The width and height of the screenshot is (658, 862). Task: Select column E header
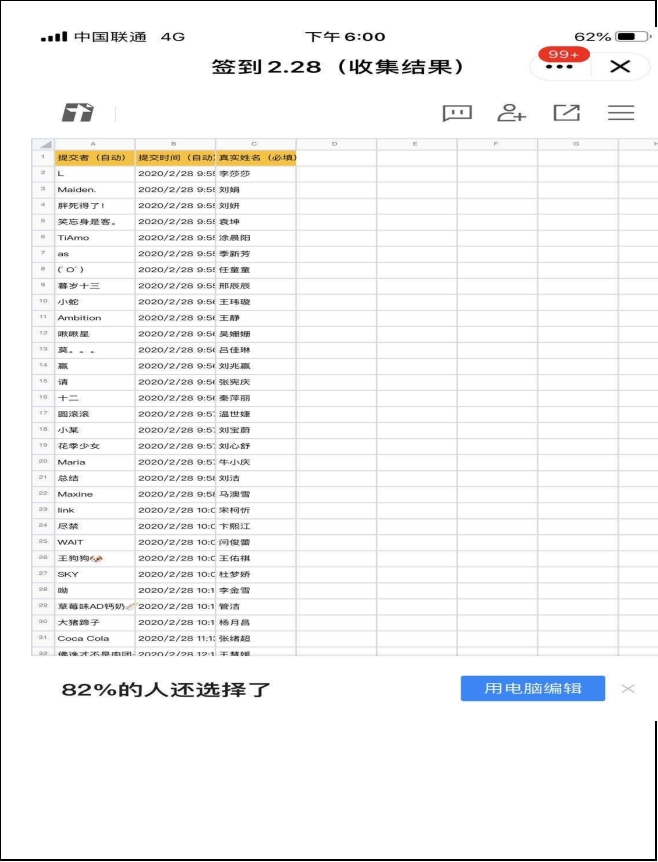[x=416, y=144]
